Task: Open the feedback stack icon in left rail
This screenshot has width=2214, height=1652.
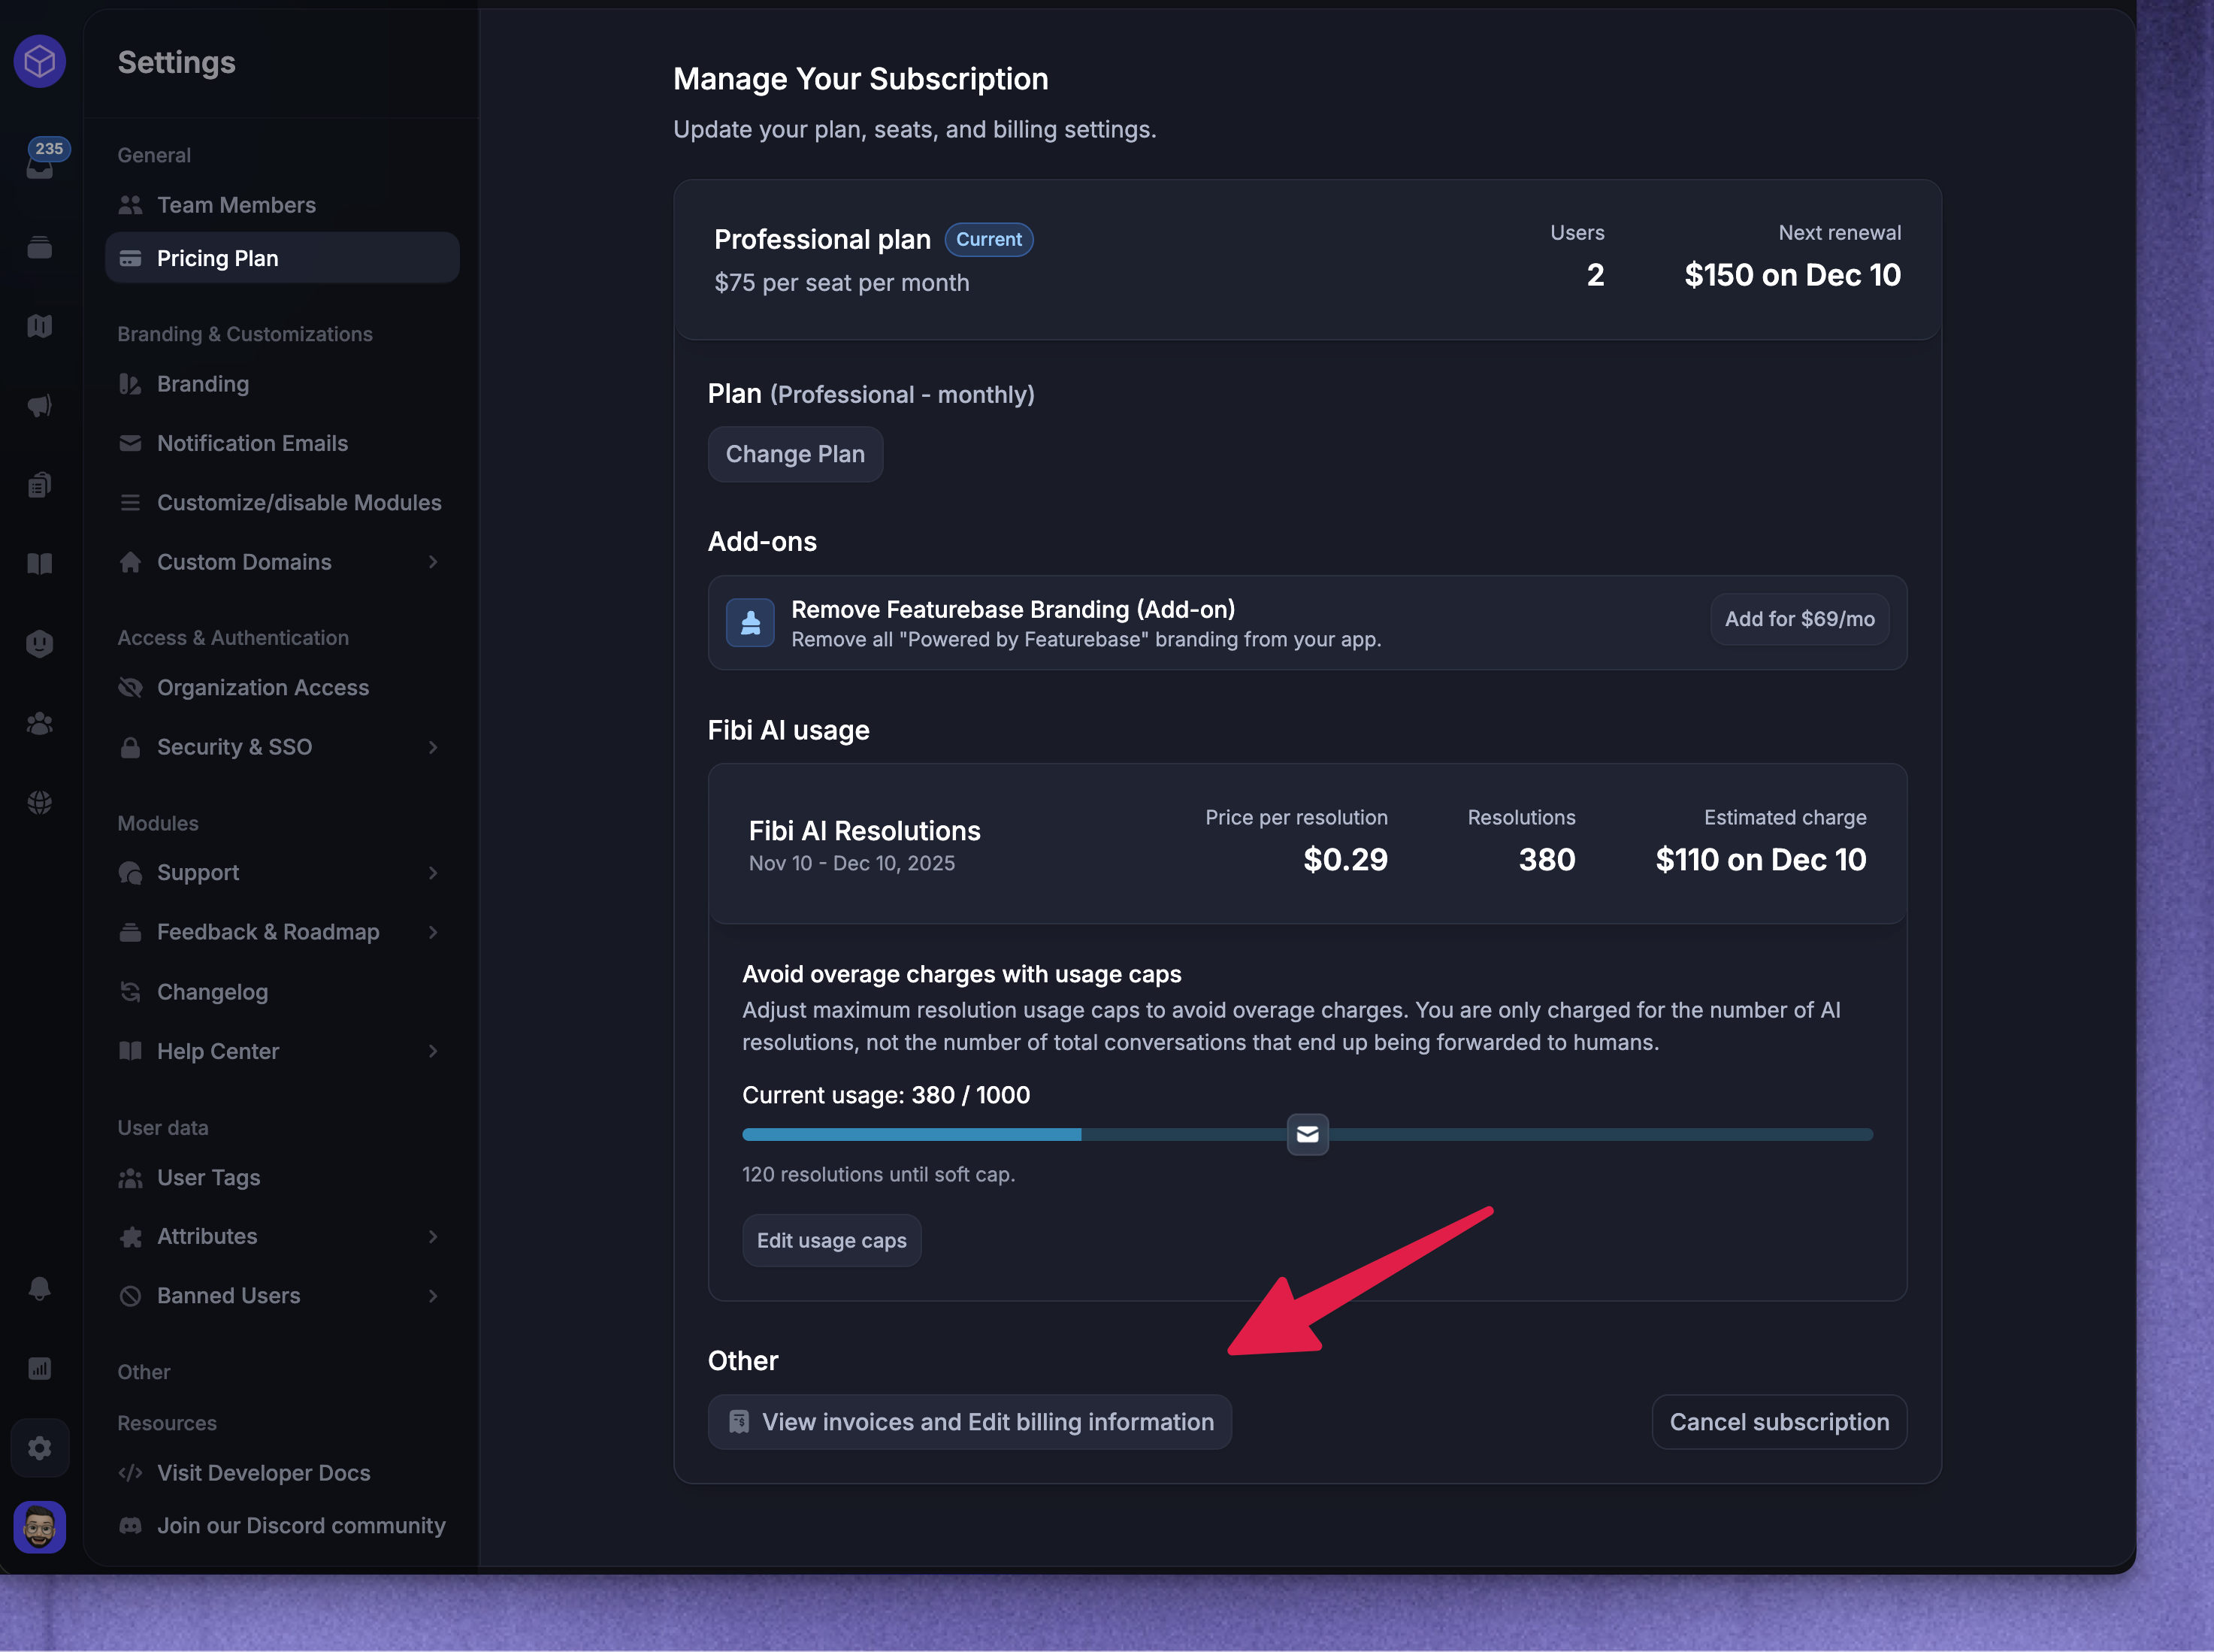Action: [40, 247]
